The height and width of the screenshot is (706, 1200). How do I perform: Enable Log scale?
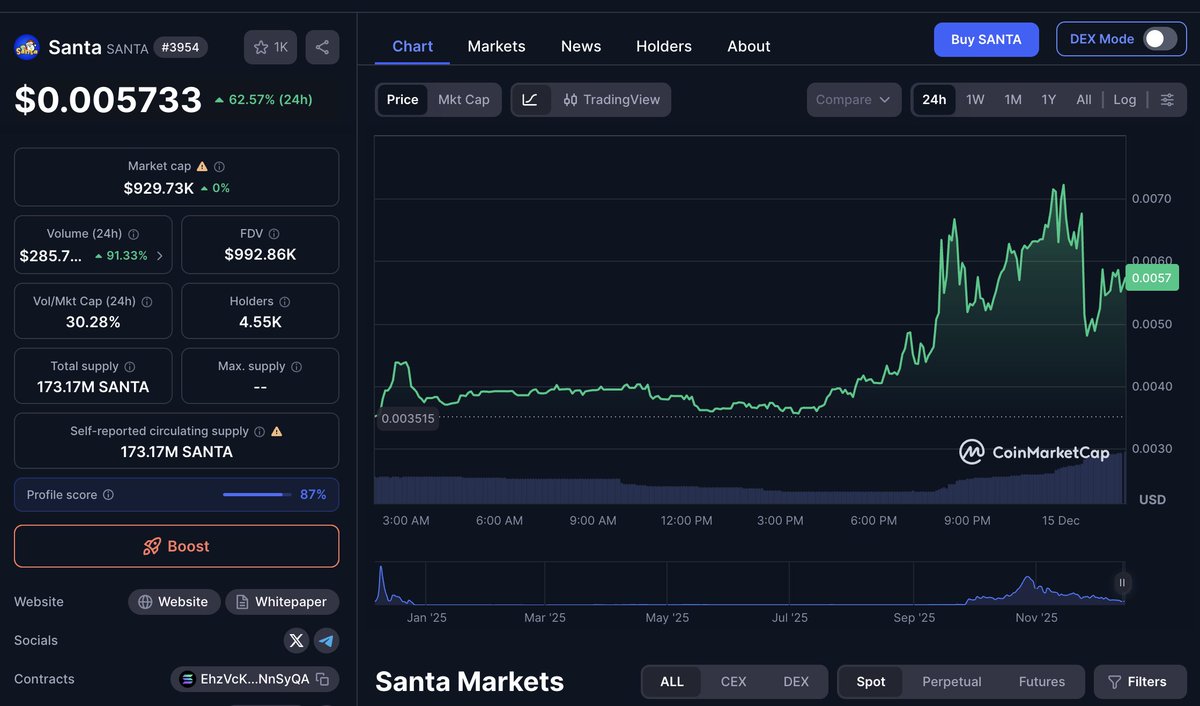[x=1125, y=99]
